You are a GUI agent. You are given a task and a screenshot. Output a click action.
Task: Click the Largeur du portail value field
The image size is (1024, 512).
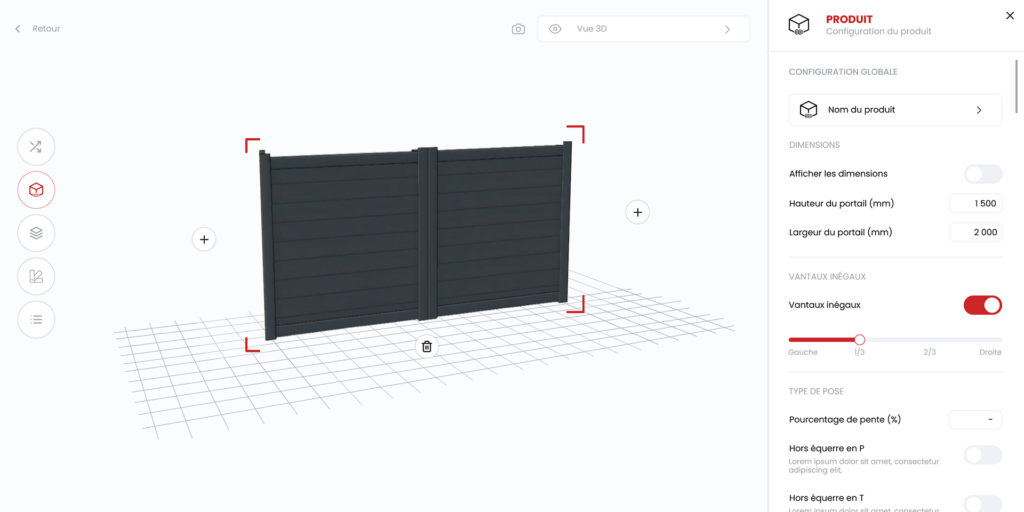coord(976,232)
